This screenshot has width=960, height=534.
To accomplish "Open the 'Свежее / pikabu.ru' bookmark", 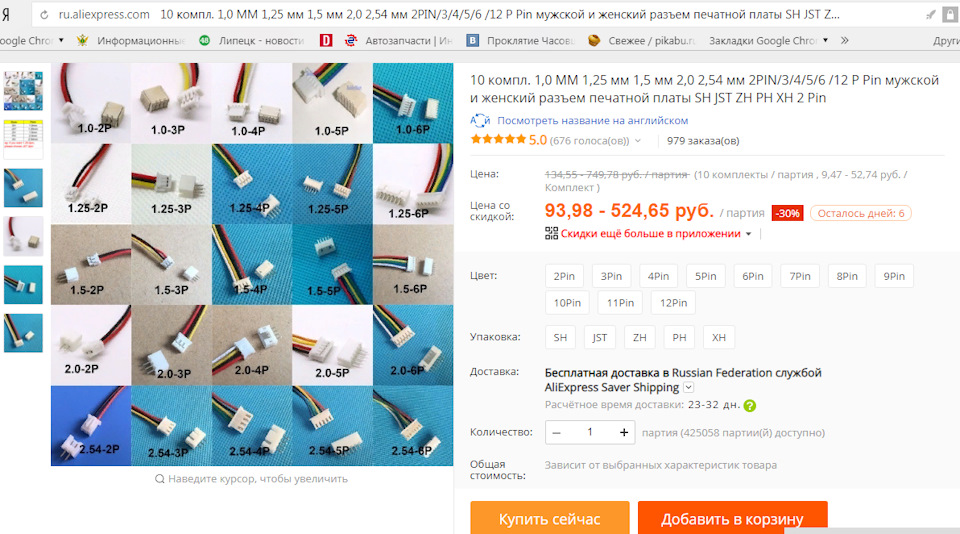I will point(641,40).
